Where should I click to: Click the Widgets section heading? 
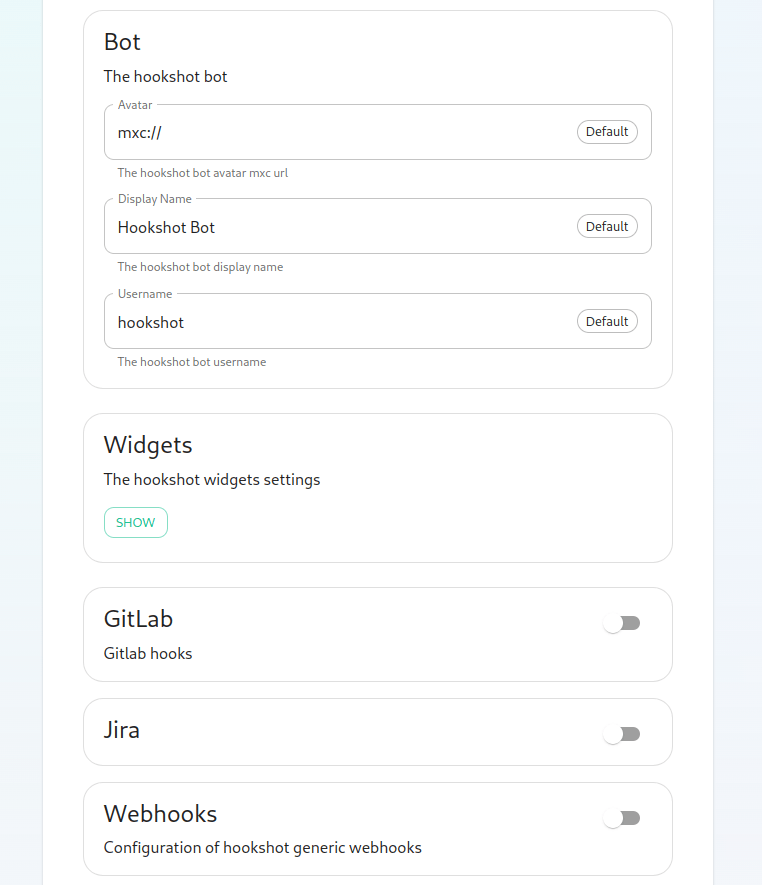coord(148,445)
